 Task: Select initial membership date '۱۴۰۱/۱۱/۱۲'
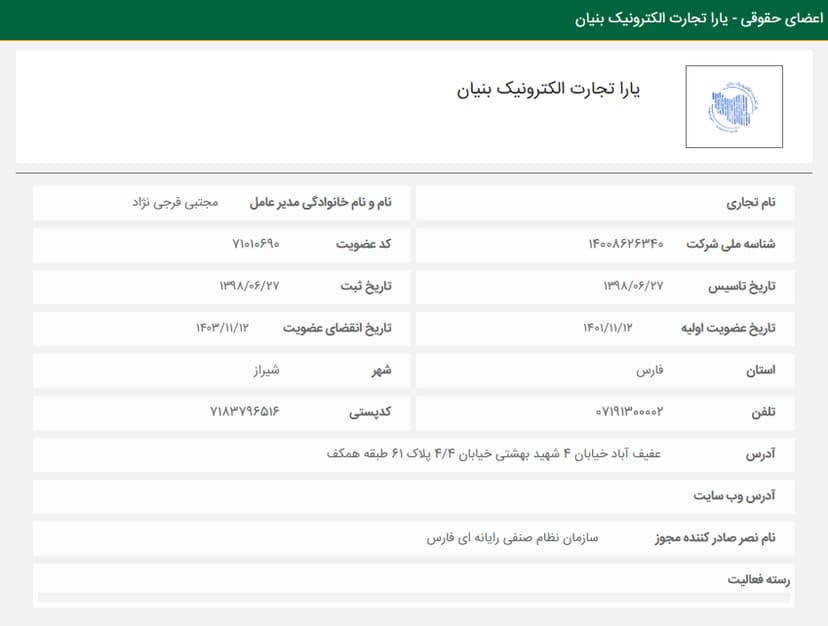point(608,328)
